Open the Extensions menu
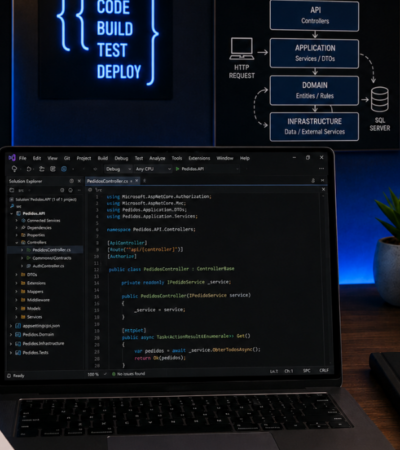This screenshot has height=450, width=400. [199, 158]
